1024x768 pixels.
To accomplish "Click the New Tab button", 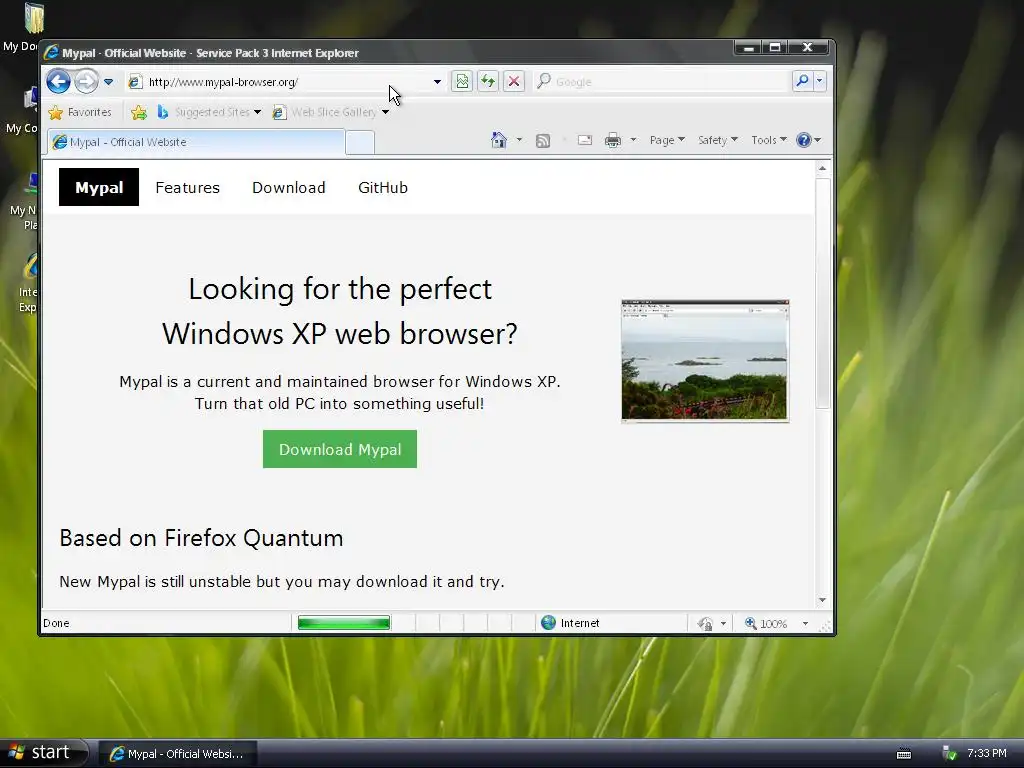I will tap(360, 142).
